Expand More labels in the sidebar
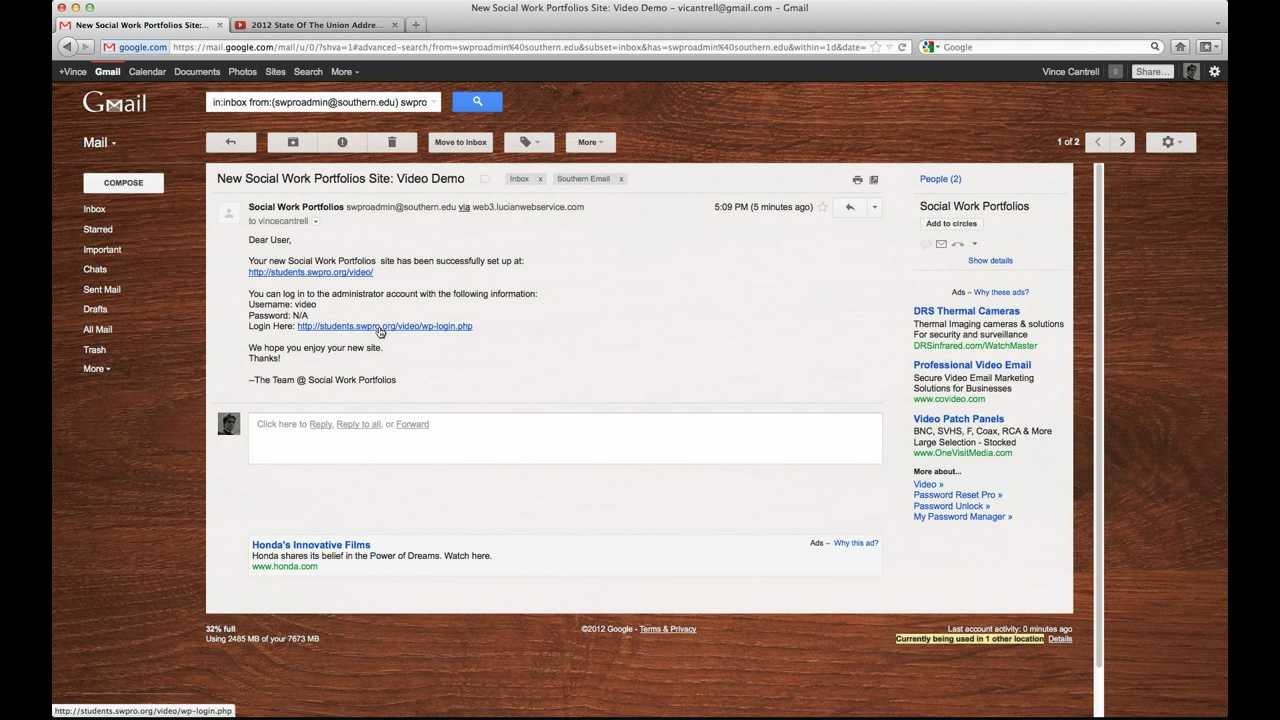This screenshot has height=720, width=1280. [96, 369]
